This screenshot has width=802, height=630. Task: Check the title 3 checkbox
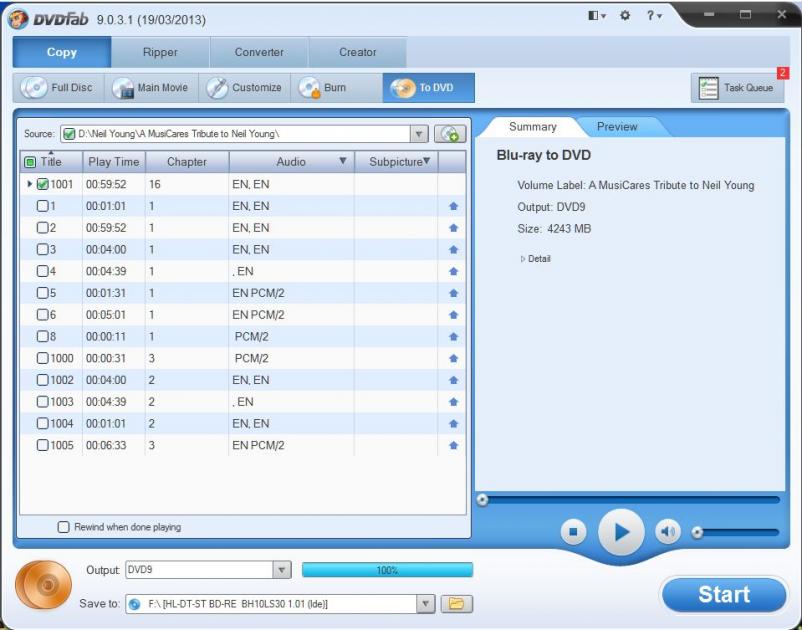[x=42, y=250]
